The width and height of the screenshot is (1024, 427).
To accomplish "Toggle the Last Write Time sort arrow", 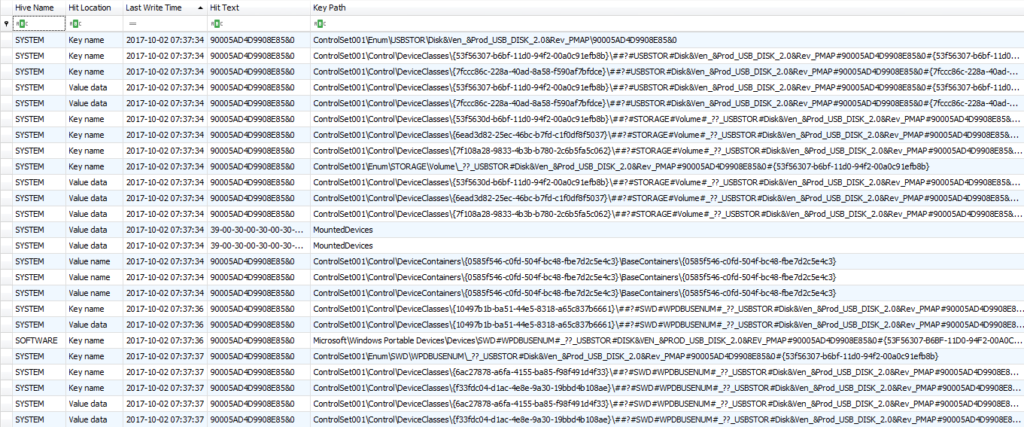I will point(199,7).
